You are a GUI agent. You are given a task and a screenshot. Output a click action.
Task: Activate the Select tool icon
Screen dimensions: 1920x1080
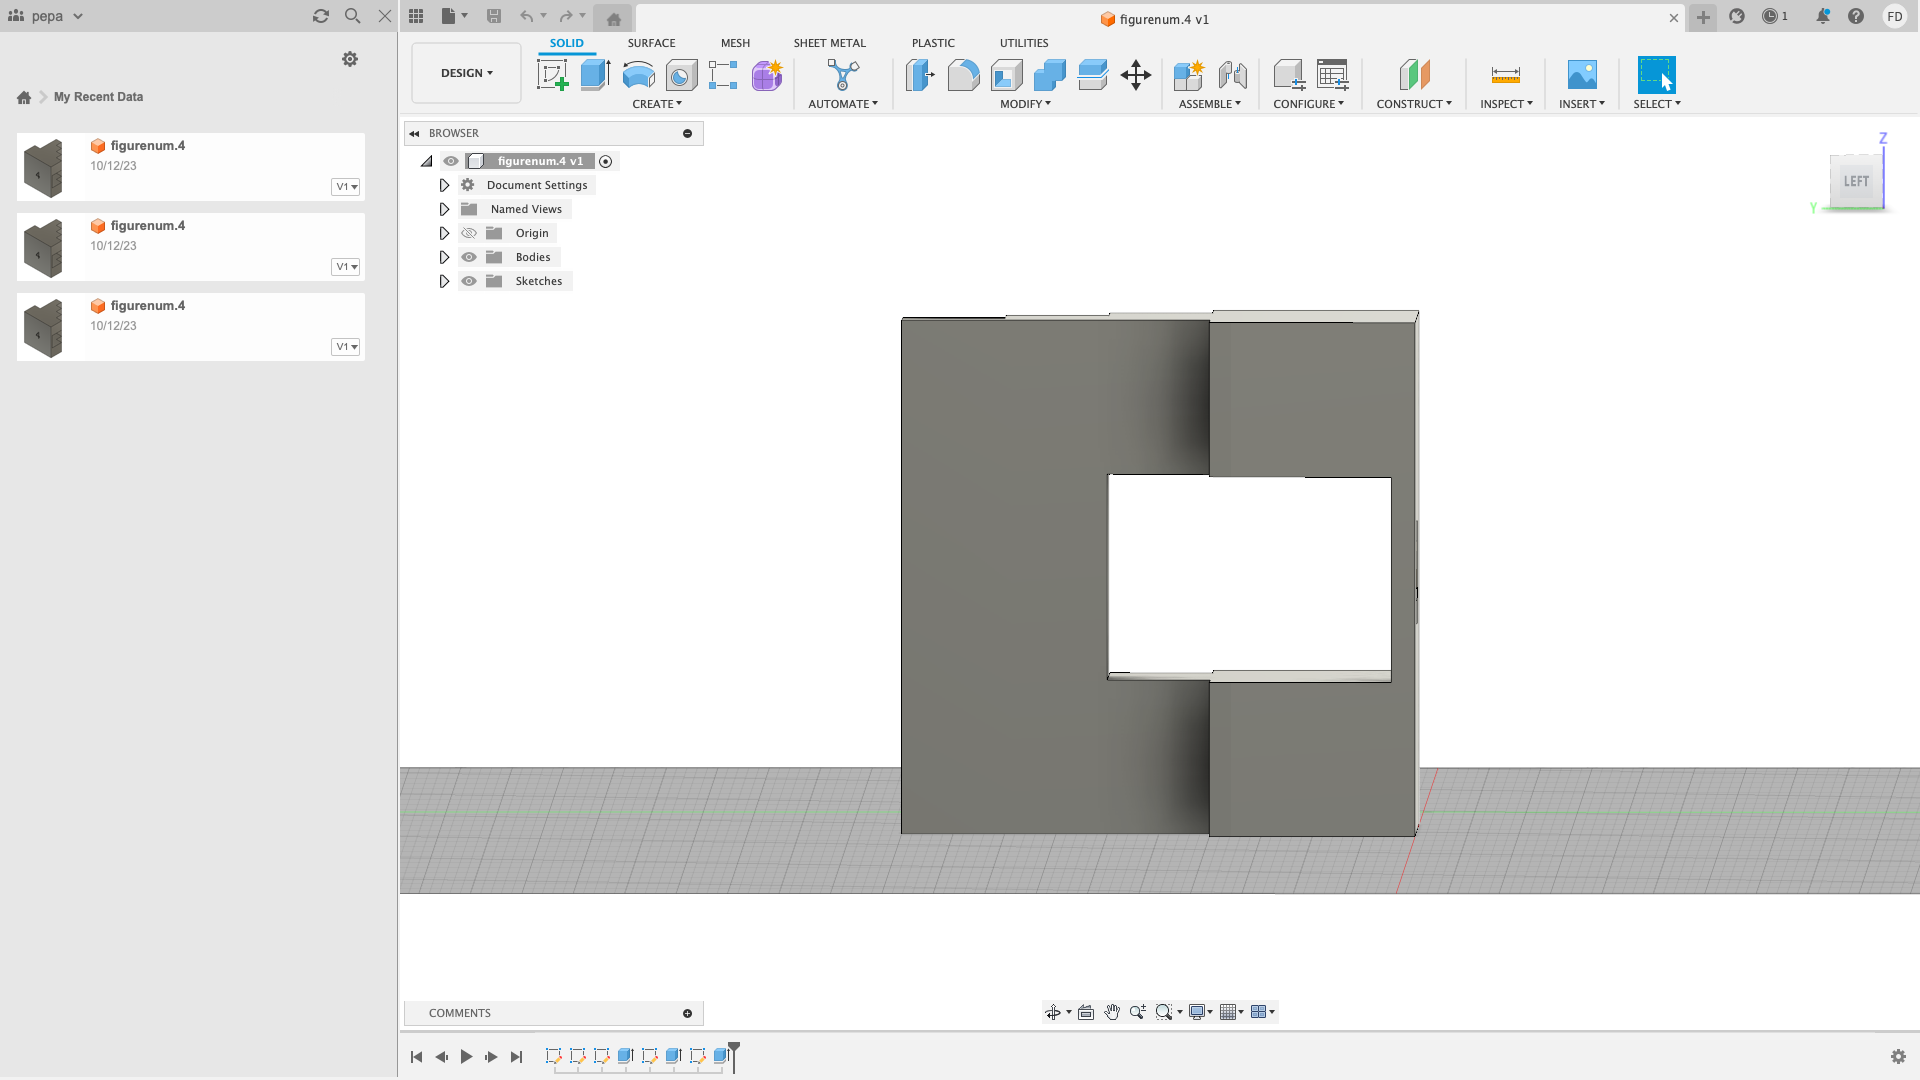click(x=1656, y=75)
